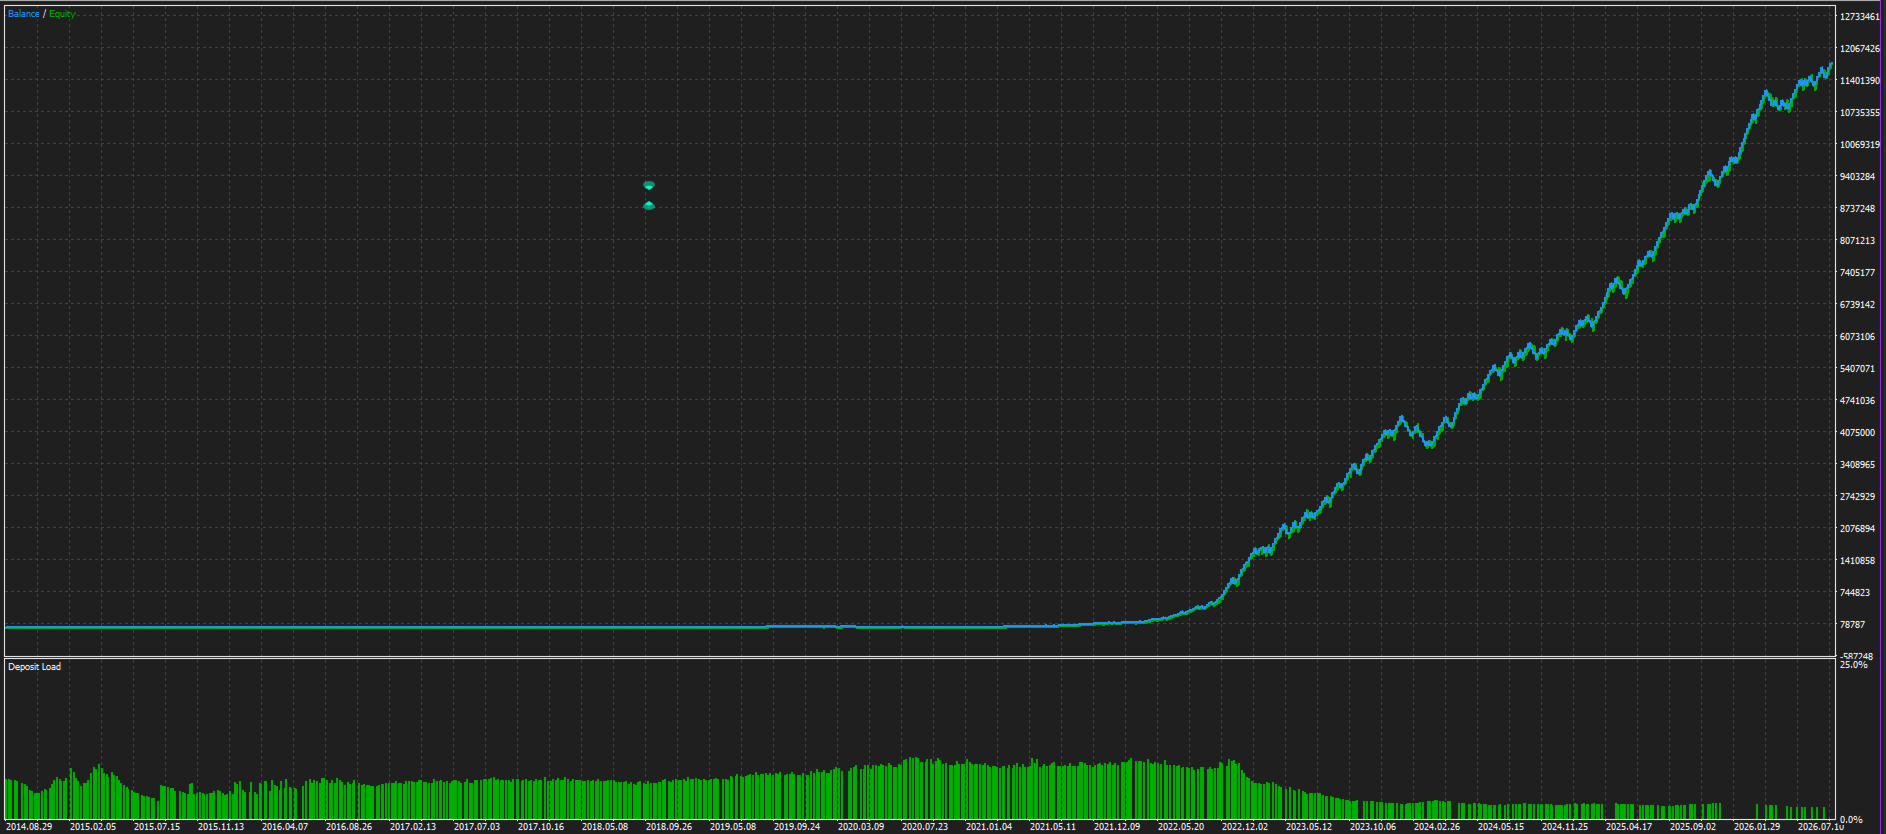Select the 12733461 value on the axis
The image size is (1886, 834).
tap(1860, 17)
